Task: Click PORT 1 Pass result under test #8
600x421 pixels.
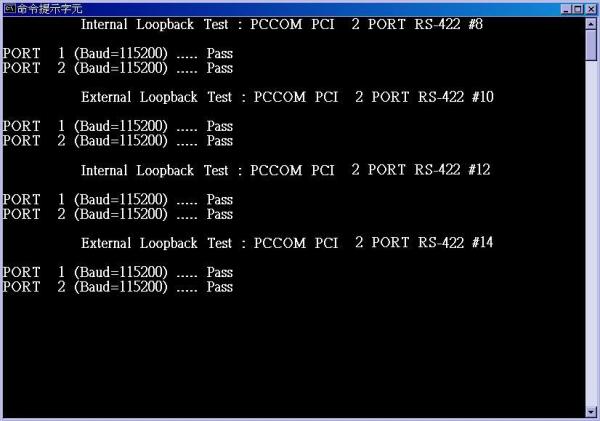Action: [220, 54]
